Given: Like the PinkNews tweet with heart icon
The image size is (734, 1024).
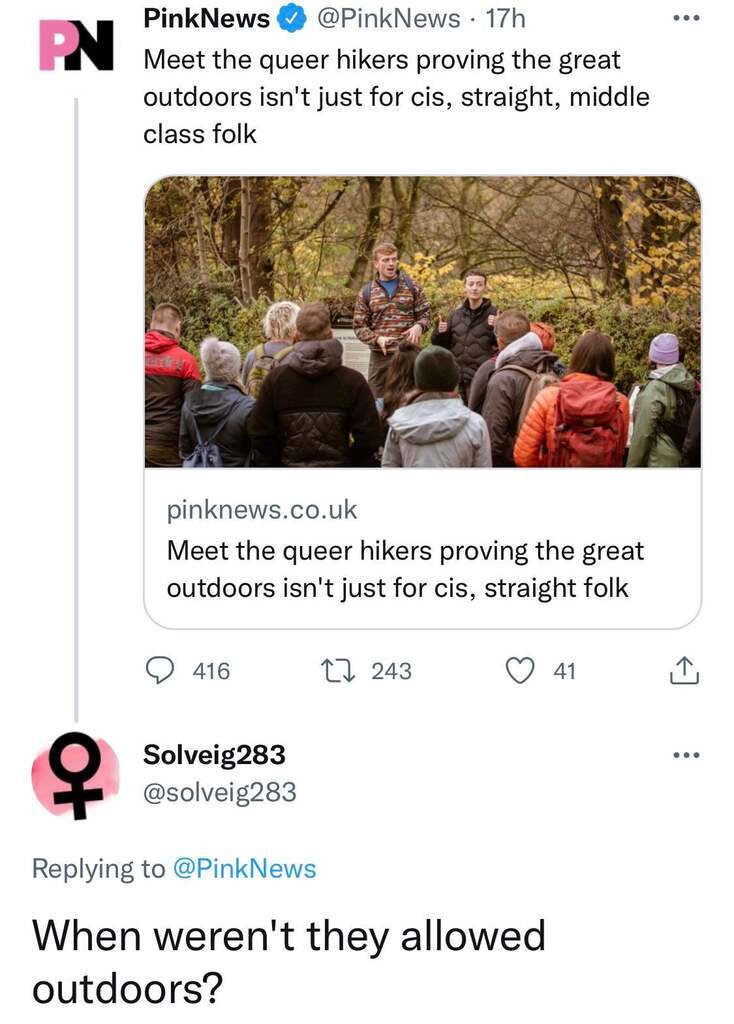Looking at the screenshot, I should [x=519, y=672].
